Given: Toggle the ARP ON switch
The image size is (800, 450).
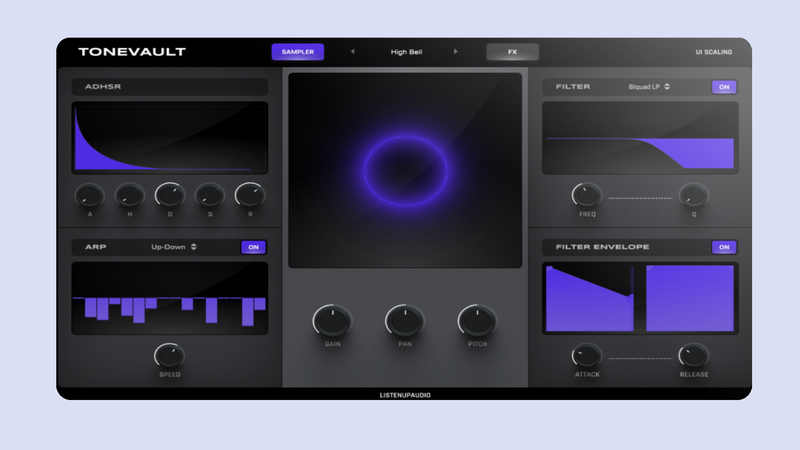Looking at the screenshot, I should click(253, 247).
